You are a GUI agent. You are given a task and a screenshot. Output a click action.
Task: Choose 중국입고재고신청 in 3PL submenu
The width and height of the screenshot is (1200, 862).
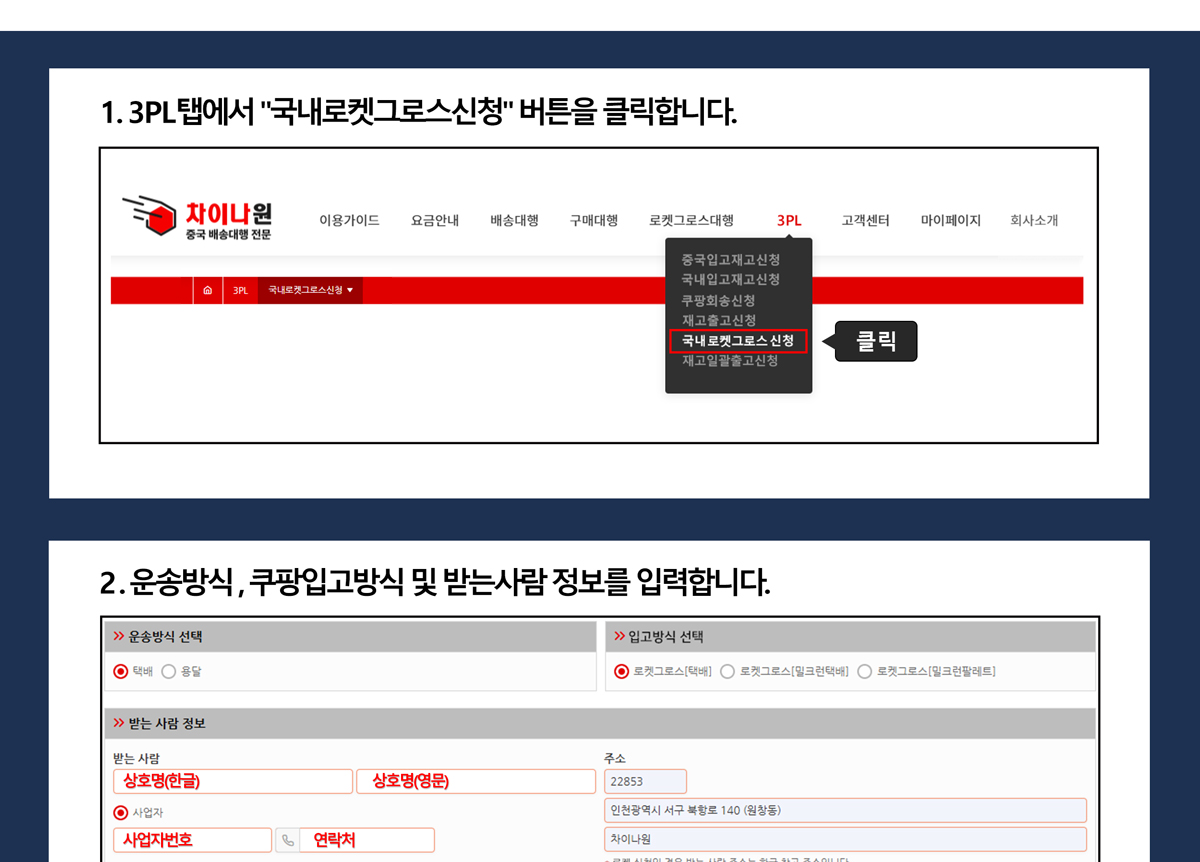pyautogui.click(x=730, y=260)
